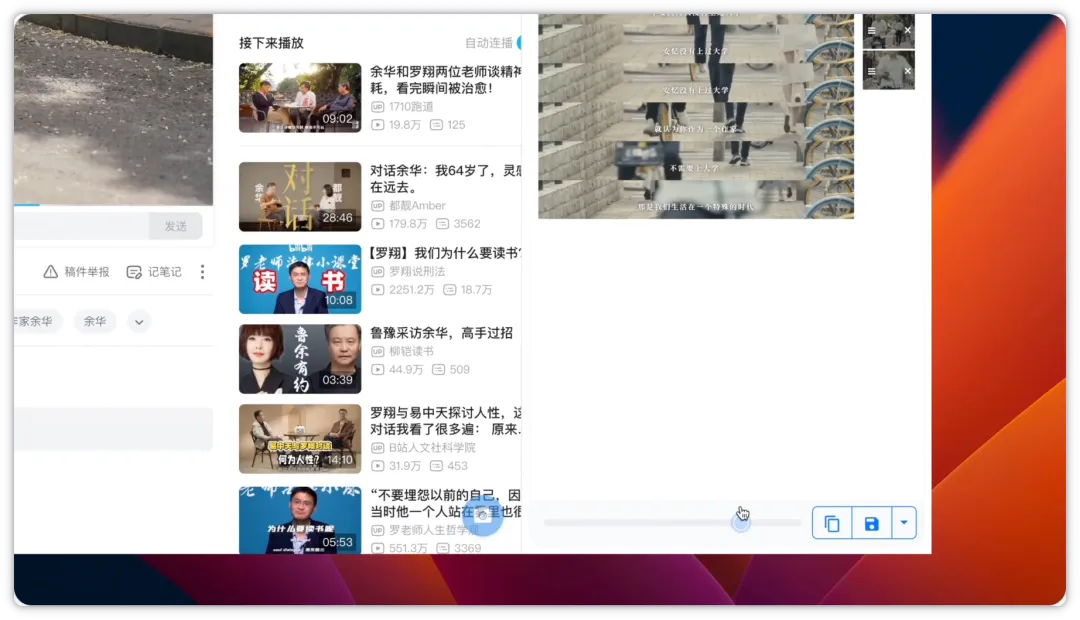Click hamburger handle on second captured frame thumbnail
The width and height of the screenshot is (1080, 620).
click(x=871, y=71)
